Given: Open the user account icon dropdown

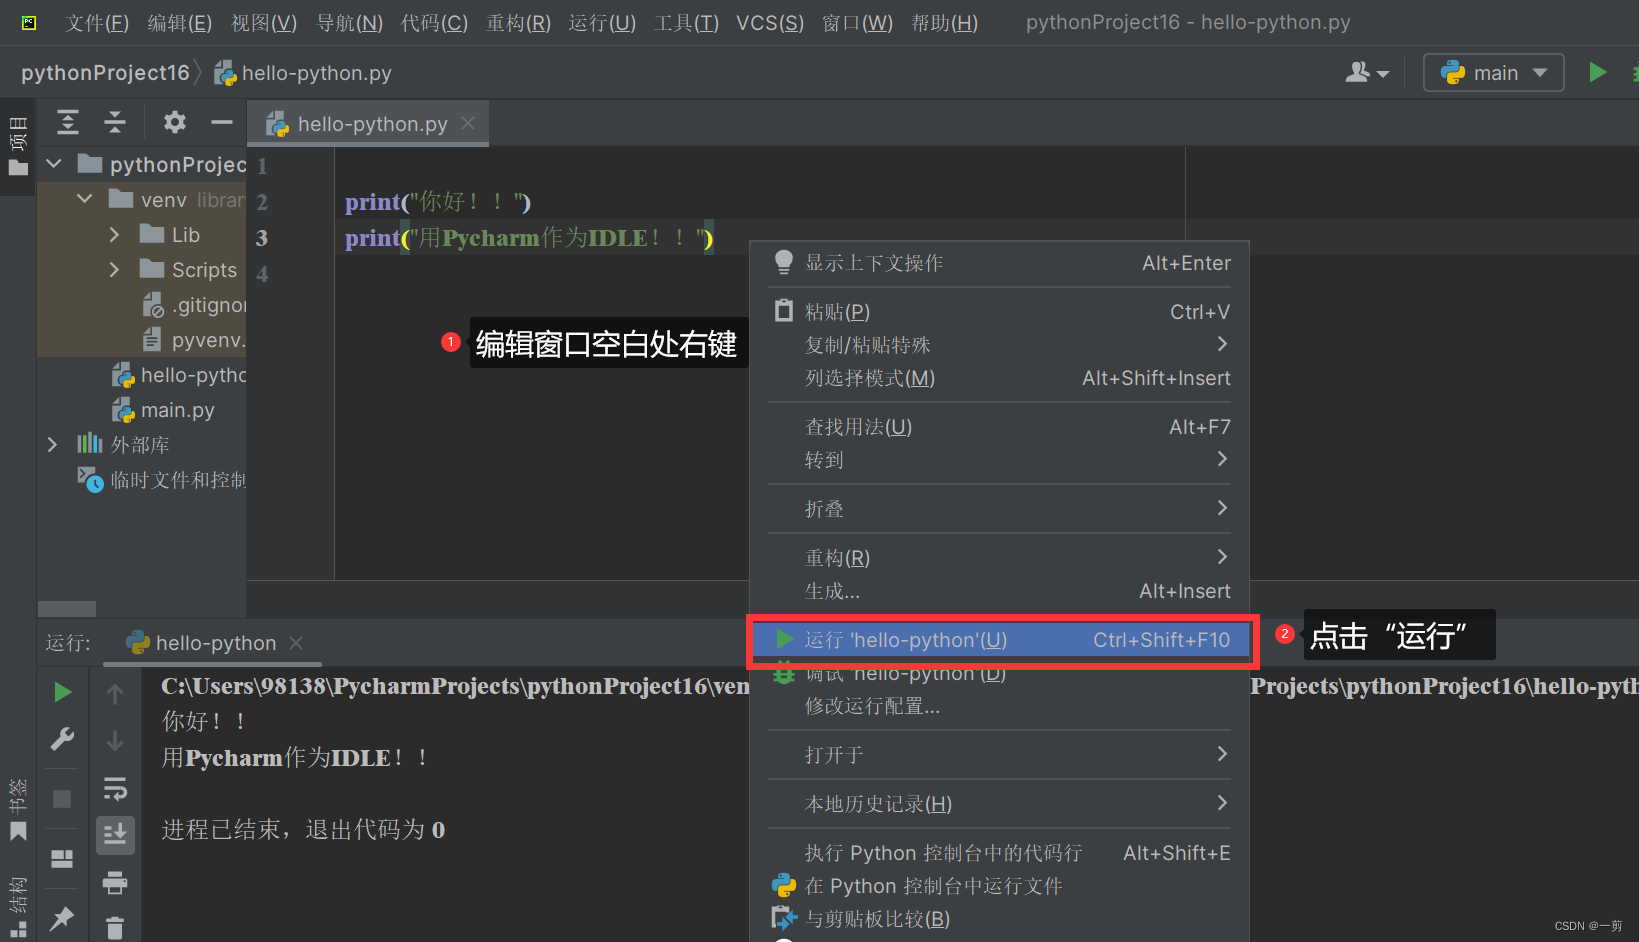Looking at the screenshot, I should (1367, 72).
